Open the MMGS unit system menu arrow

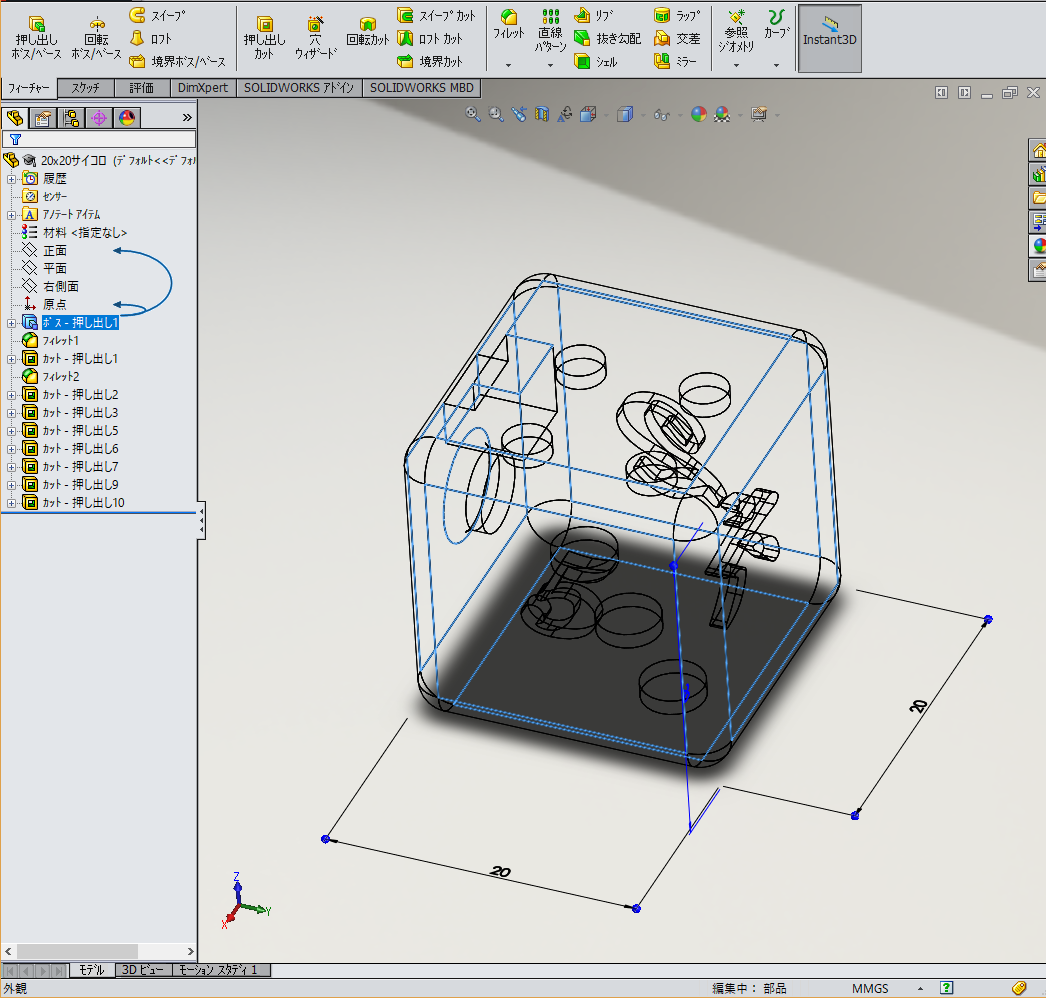click(921, 989)
